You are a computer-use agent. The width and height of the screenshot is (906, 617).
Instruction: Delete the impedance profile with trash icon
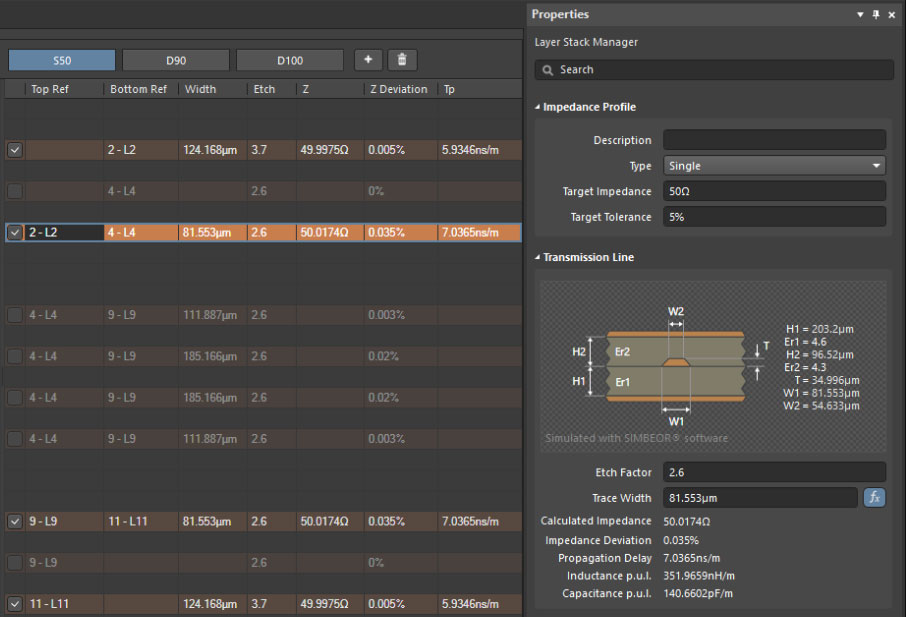(402, 60)
